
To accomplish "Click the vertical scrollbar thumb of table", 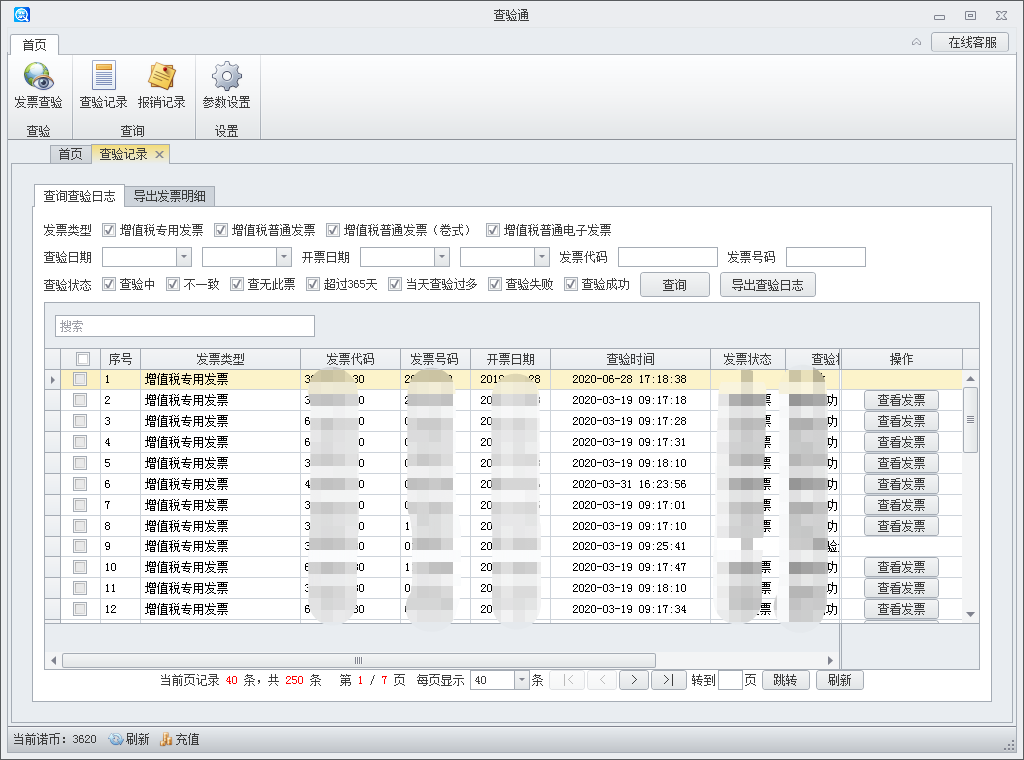I will tap(970, 420).
